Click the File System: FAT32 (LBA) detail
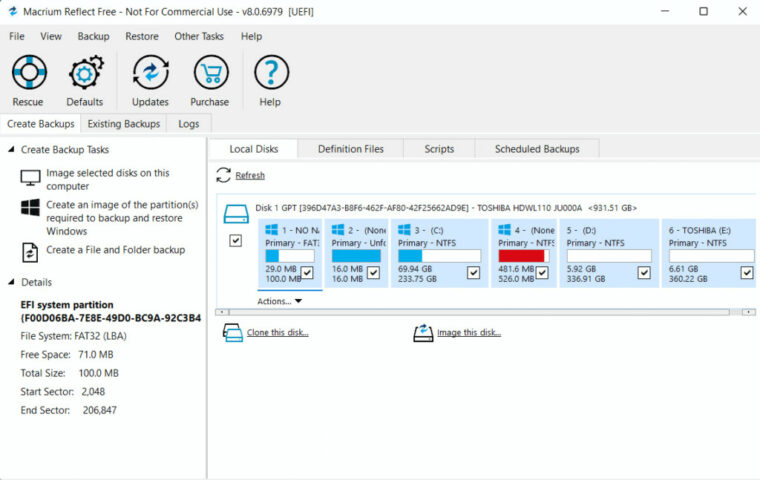 tap(73, 336)
